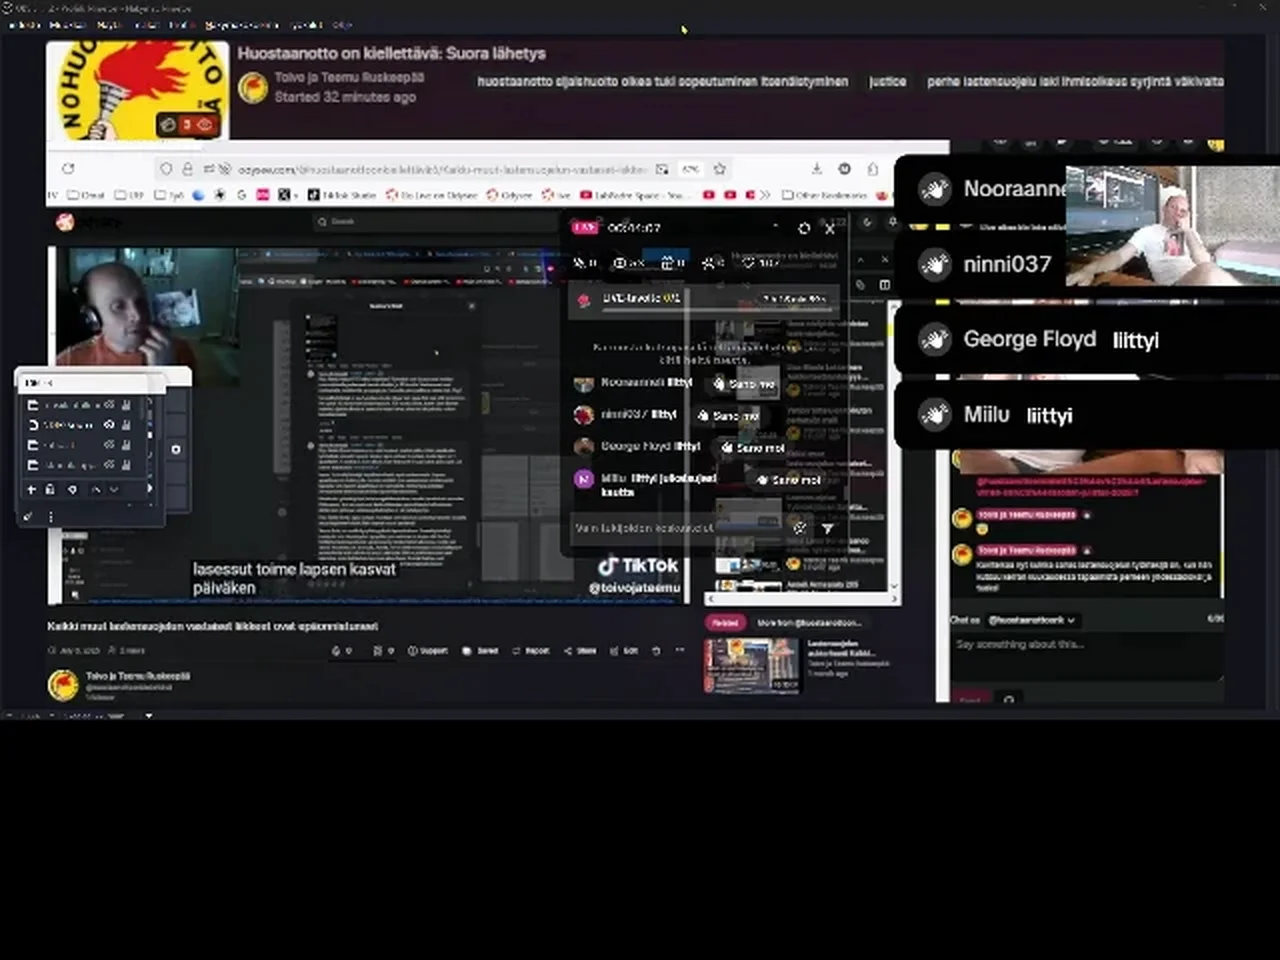
Task: Open the Muokkaa menu in OBS
Action: [68, 25]
